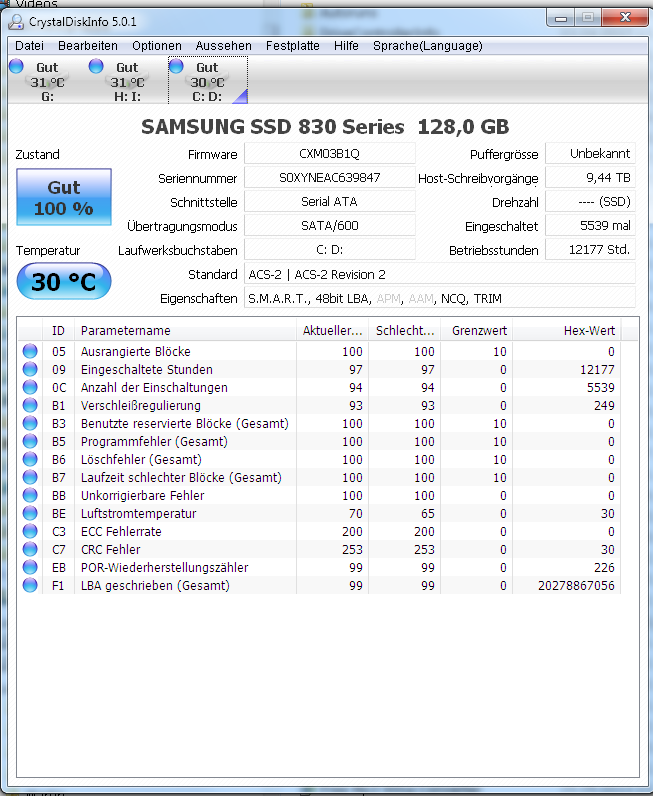Click the Puffergrösse field Unbekannt
This screenshot has height=796, width=653.
point(591,153)
